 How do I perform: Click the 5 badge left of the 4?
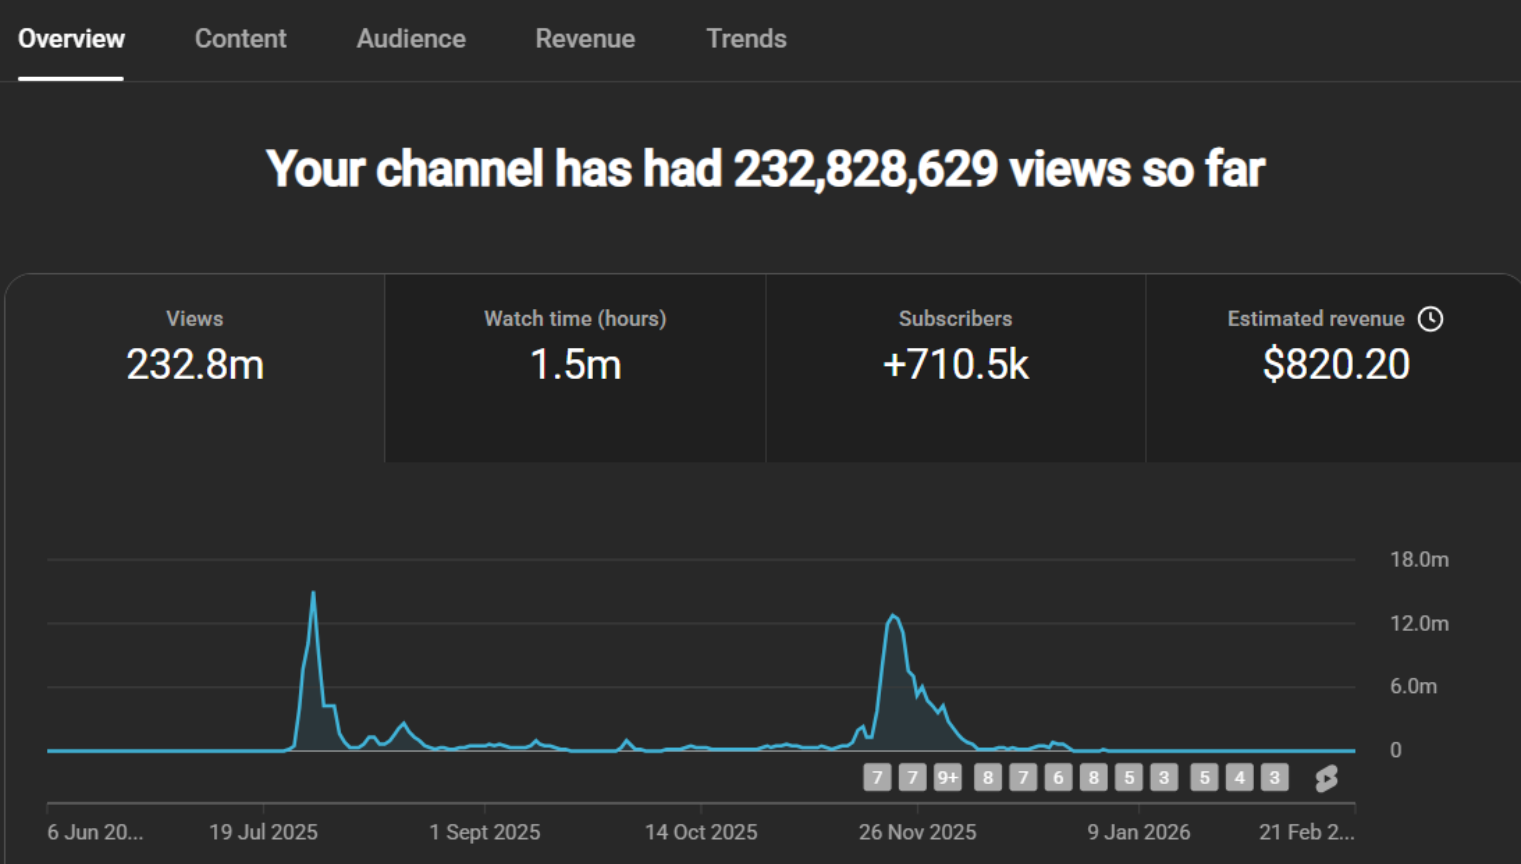click(1204, 778)
